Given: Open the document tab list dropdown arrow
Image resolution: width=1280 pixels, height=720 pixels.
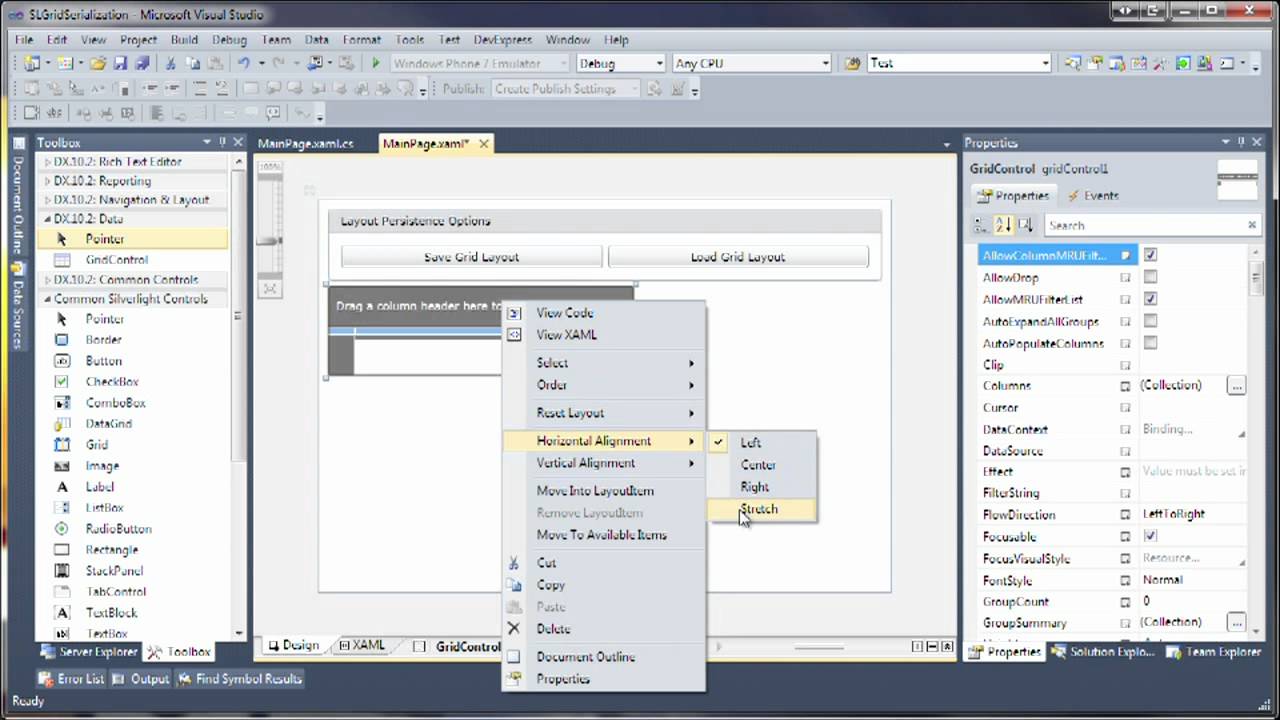Looking at the screenshot, I should [946, 145].
